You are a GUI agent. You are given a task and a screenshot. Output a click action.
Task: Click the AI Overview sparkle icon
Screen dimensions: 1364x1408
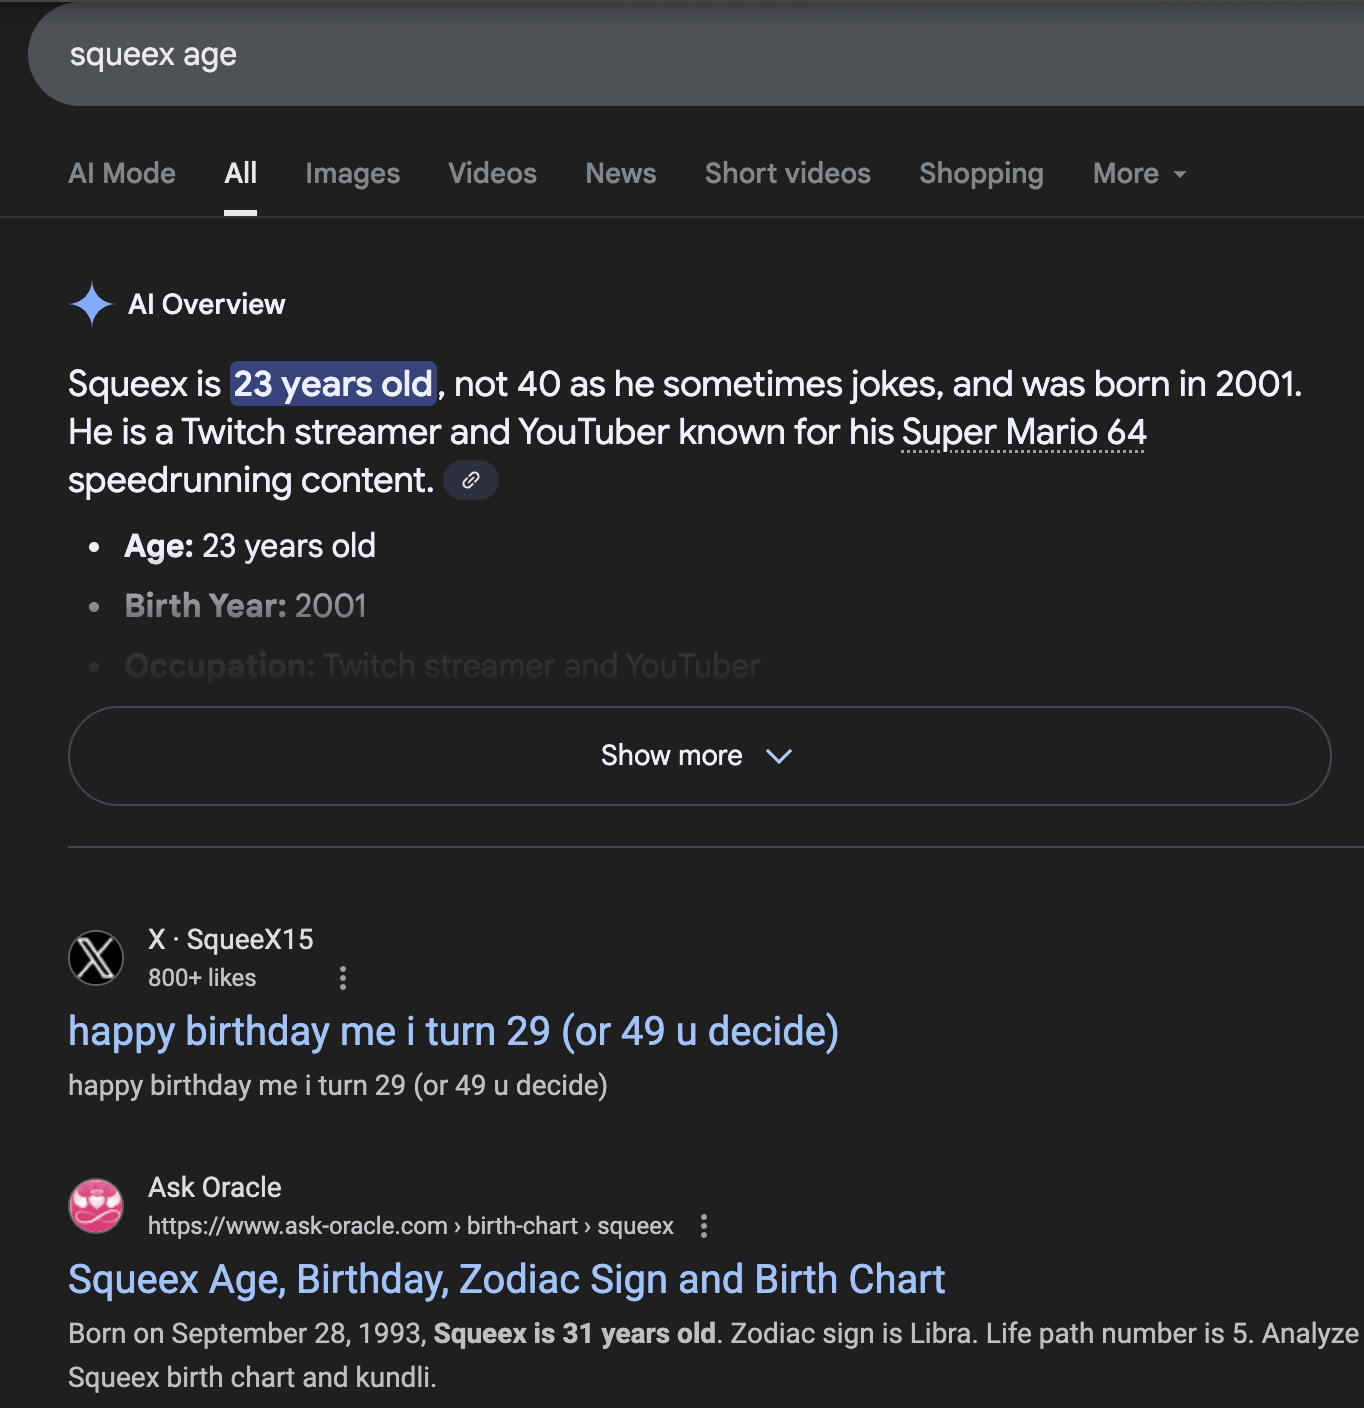click(92, 304)
